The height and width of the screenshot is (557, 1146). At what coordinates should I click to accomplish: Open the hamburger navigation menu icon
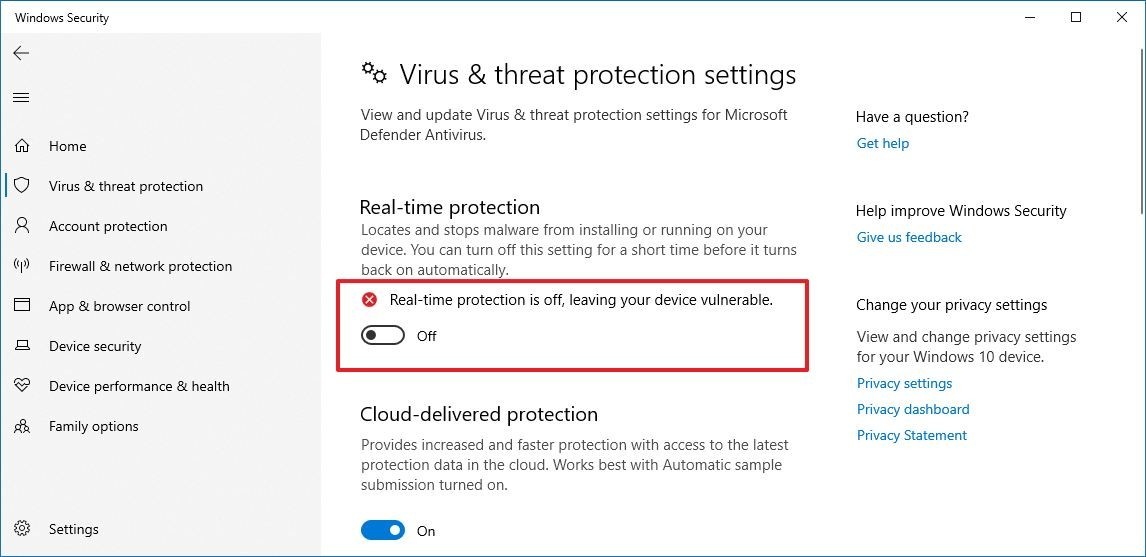click(21, 97)
